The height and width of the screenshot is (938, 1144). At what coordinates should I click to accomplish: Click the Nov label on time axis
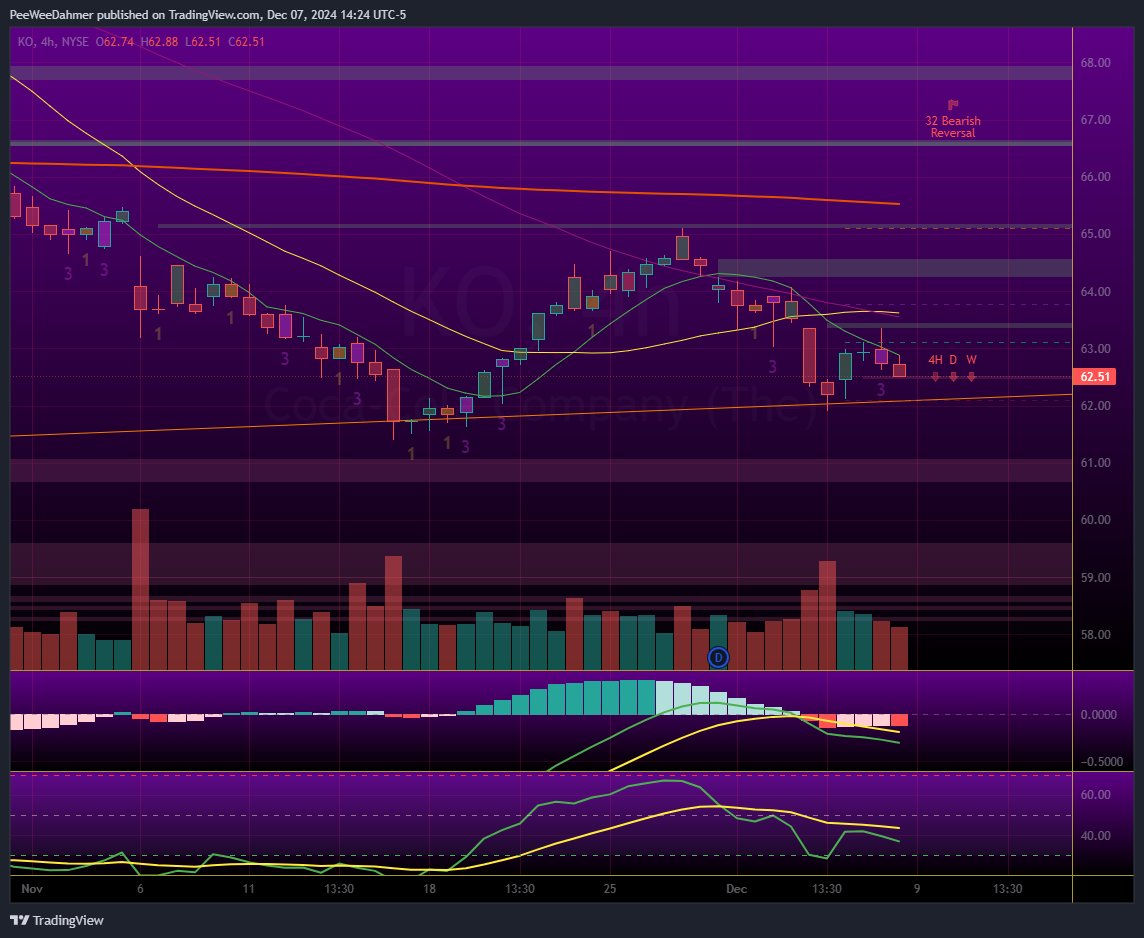click(x=32, y=888)
